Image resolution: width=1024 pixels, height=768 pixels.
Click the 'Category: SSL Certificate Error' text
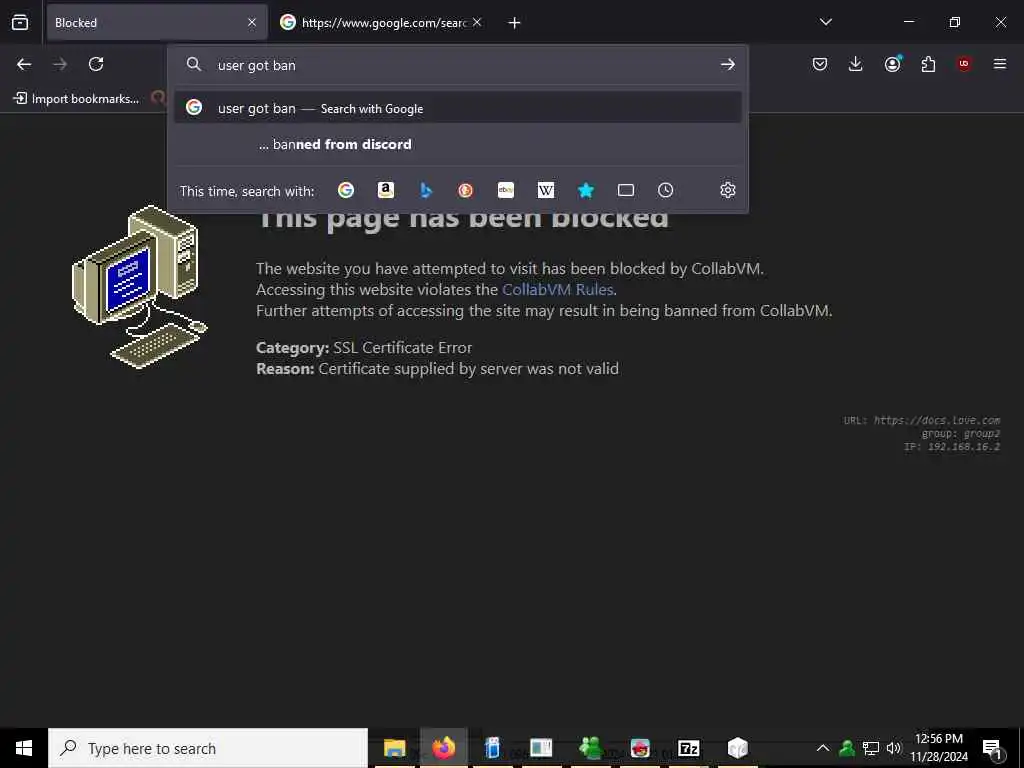coord(364,347)
